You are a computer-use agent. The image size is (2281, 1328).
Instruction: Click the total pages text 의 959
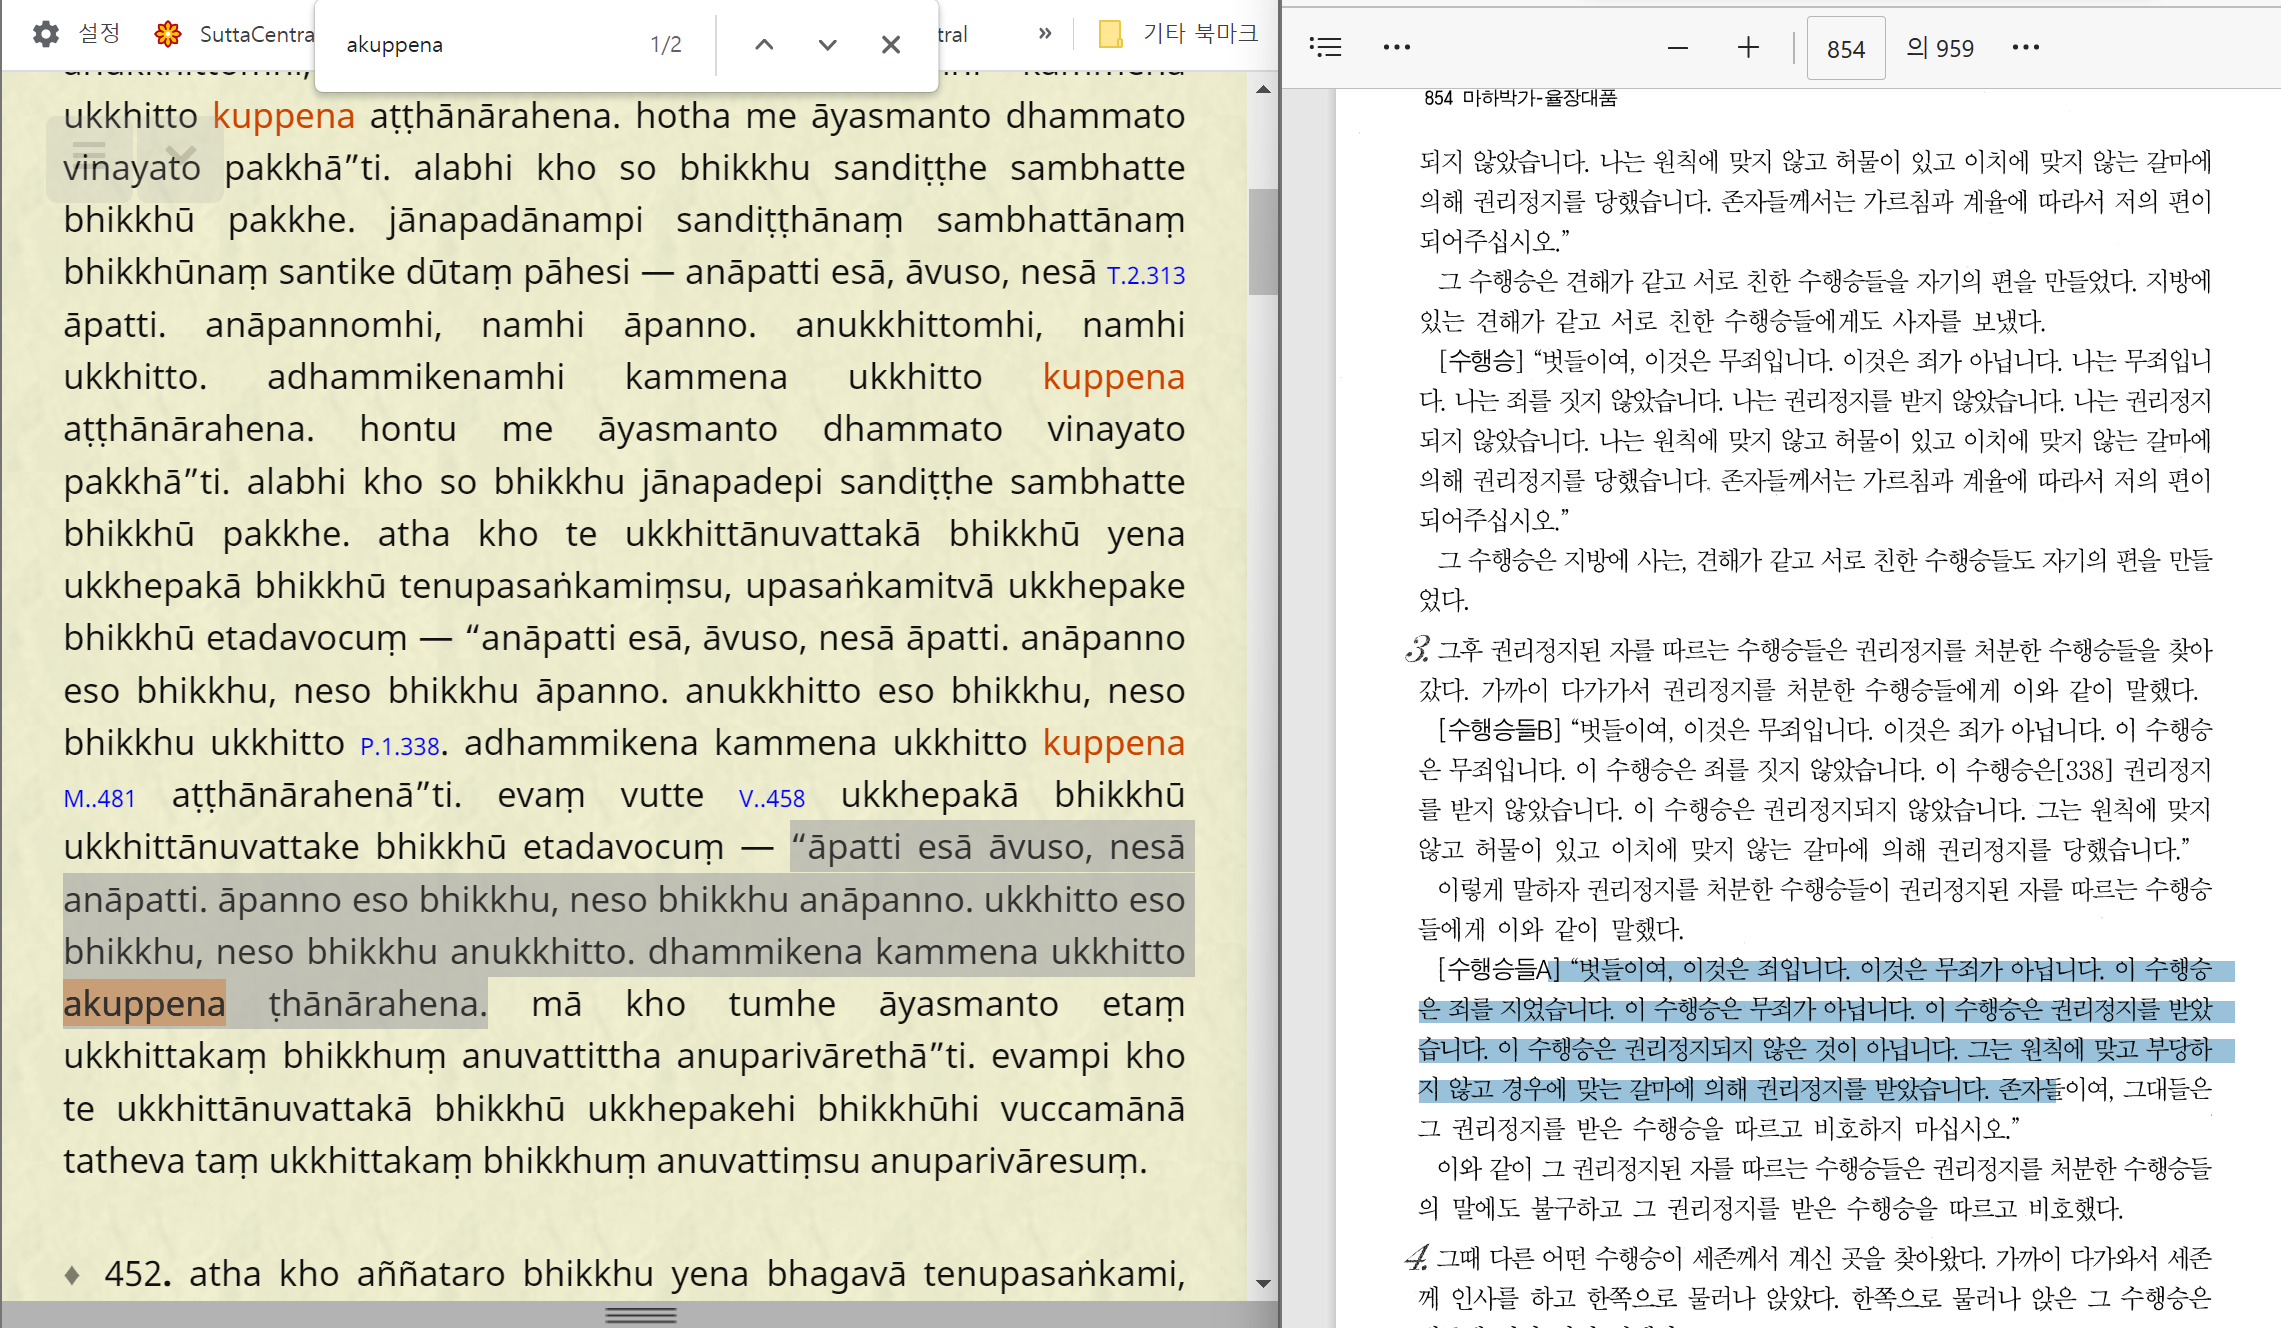pos(1940,48)
